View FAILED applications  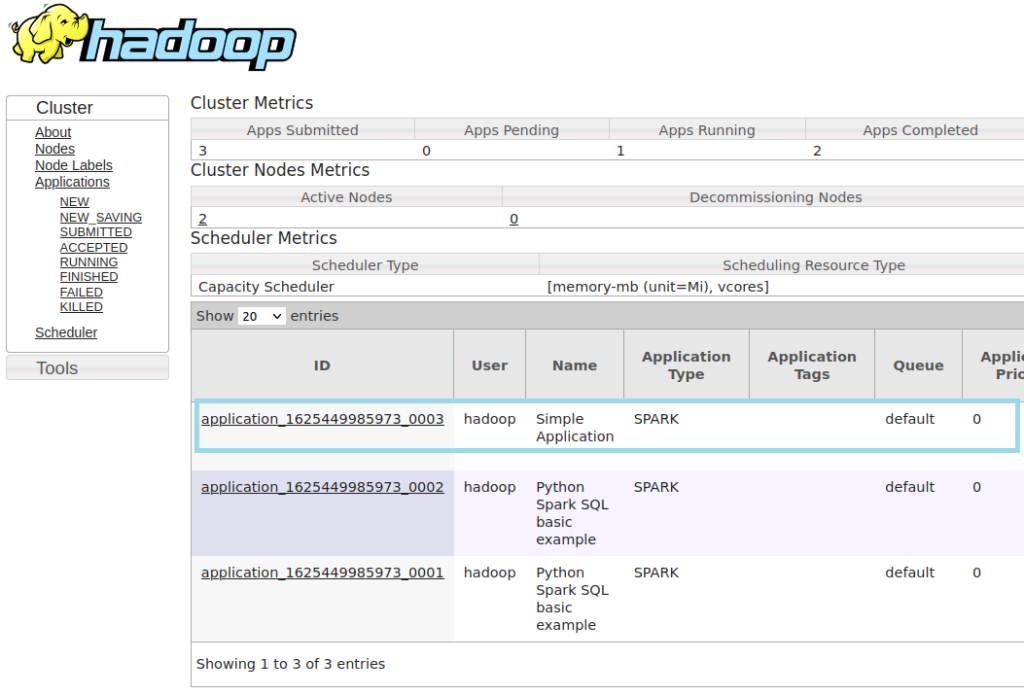81,292
